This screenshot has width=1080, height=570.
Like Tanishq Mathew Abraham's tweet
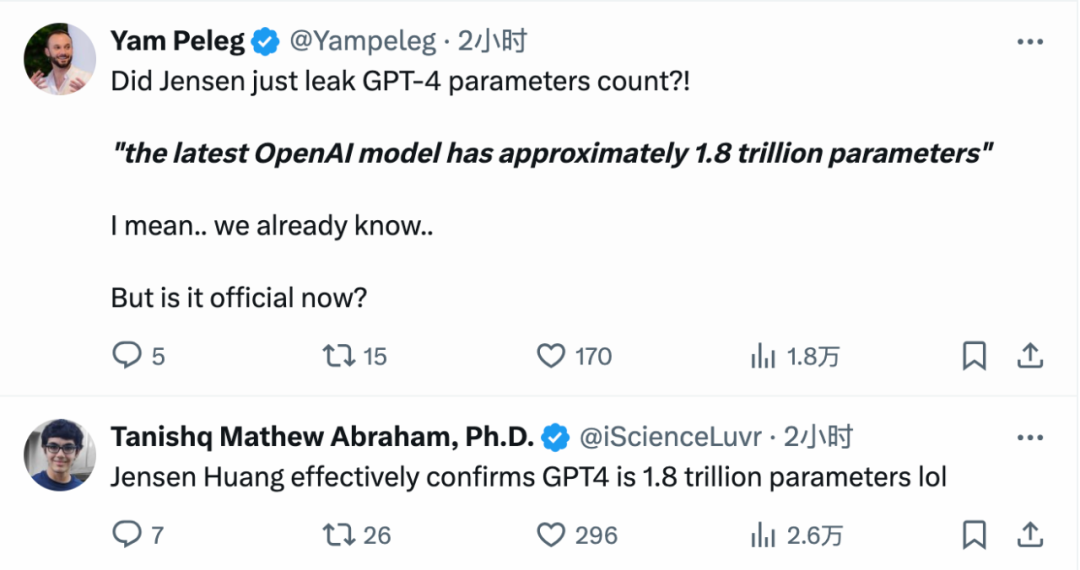tap(552, 535)
